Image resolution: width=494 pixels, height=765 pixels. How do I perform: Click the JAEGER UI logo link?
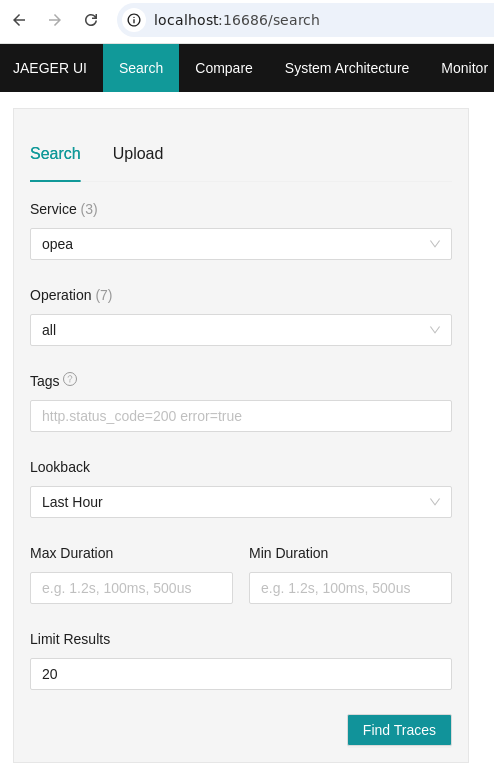(50, 68)
